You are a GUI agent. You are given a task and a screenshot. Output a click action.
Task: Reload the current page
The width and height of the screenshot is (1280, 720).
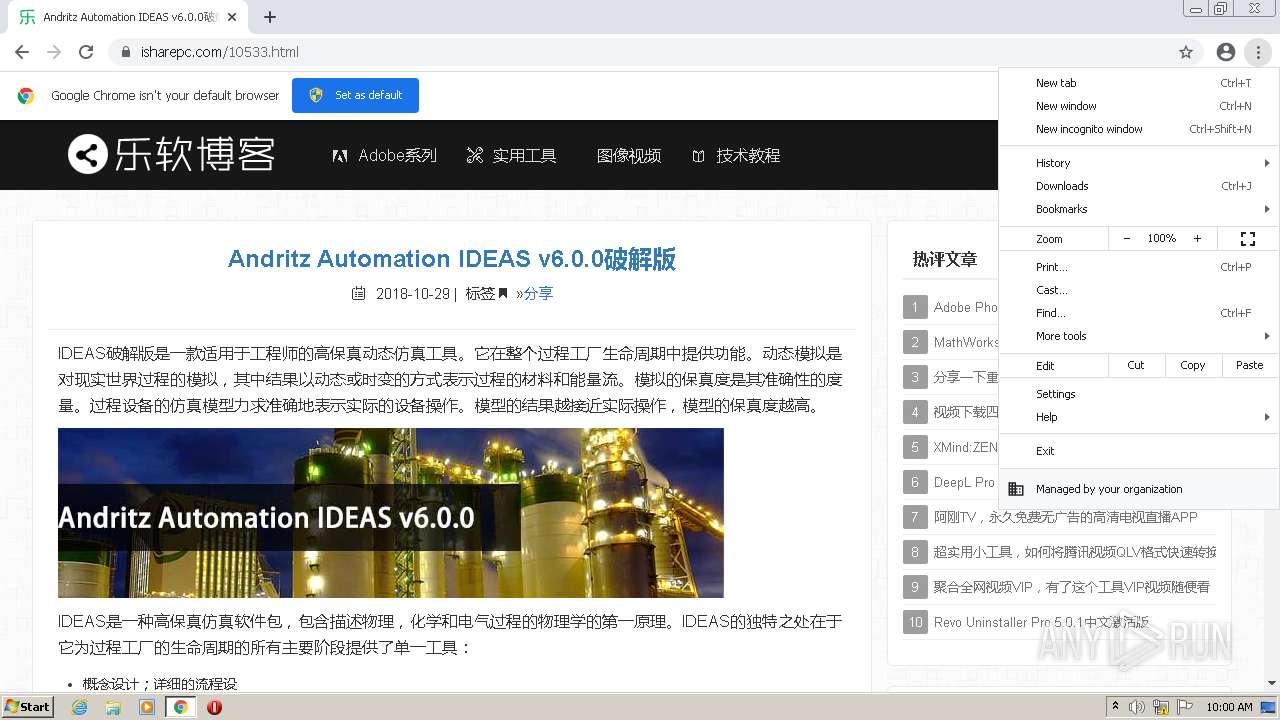[86, 52]
